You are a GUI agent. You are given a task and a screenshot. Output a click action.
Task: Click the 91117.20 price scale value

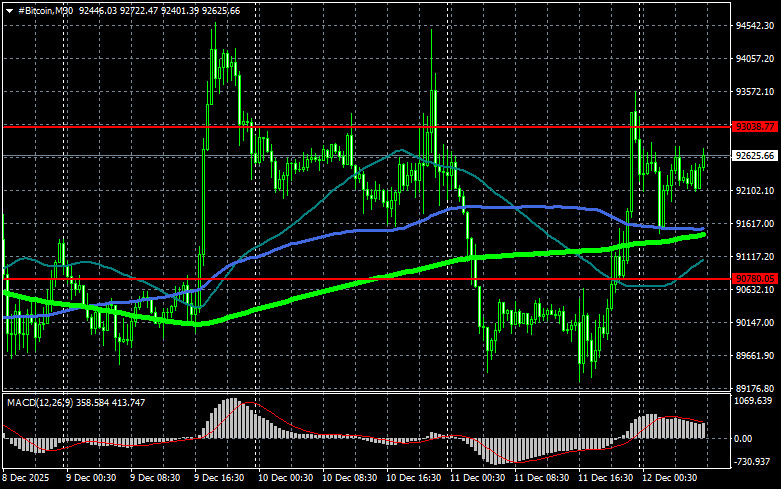755,256
